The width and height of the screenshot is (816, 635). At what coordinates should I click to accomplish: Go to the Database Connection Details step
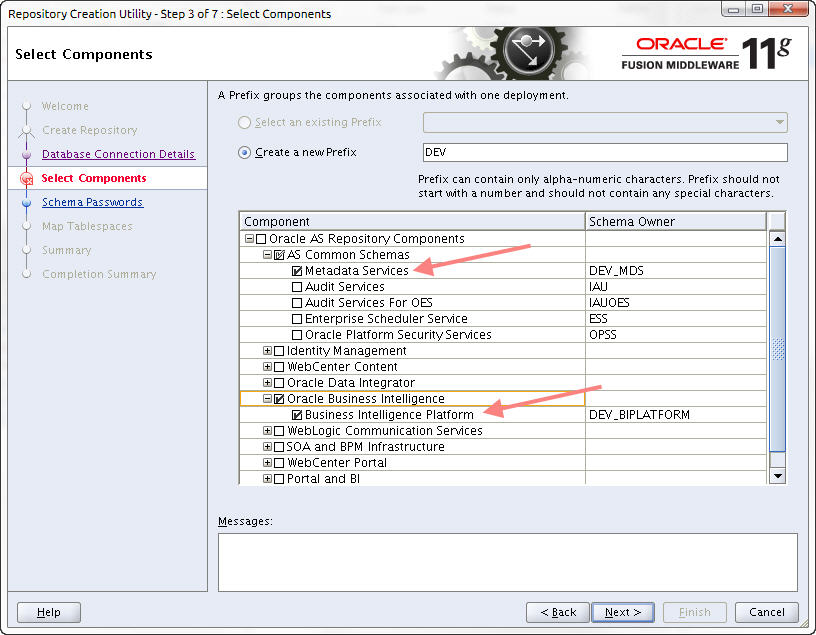coord(119,154)
